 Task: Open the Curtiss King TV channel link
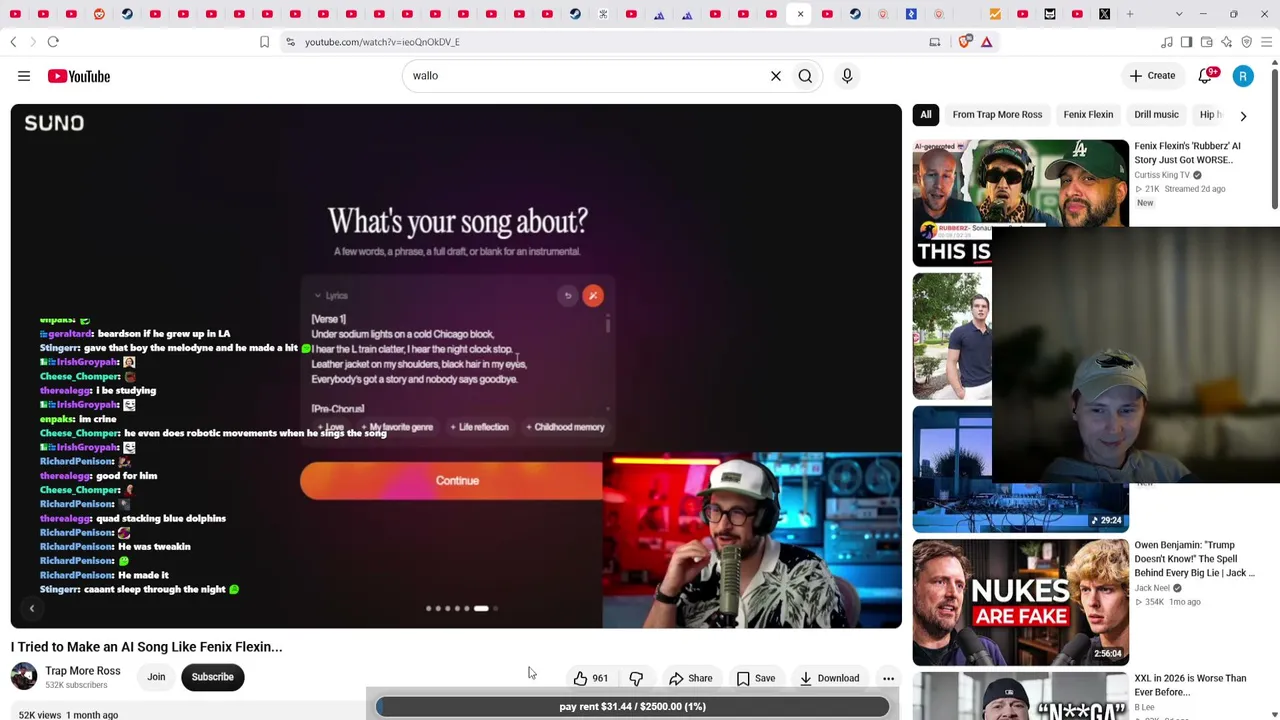pyautogui.click(x=1162, y=176)
